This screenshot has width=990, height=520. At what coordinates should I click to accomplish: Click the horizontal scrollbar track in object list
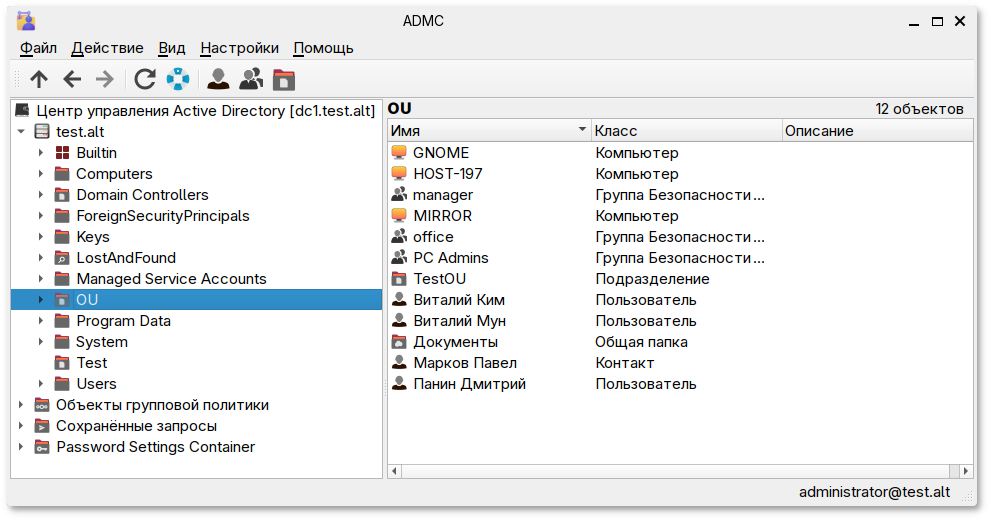point(676,471)
